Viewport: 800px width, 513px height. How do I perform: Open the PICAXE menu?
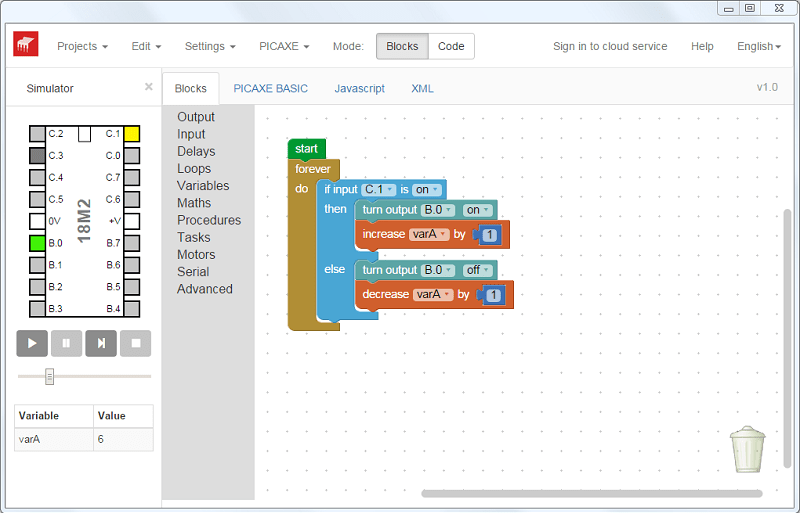284,46
